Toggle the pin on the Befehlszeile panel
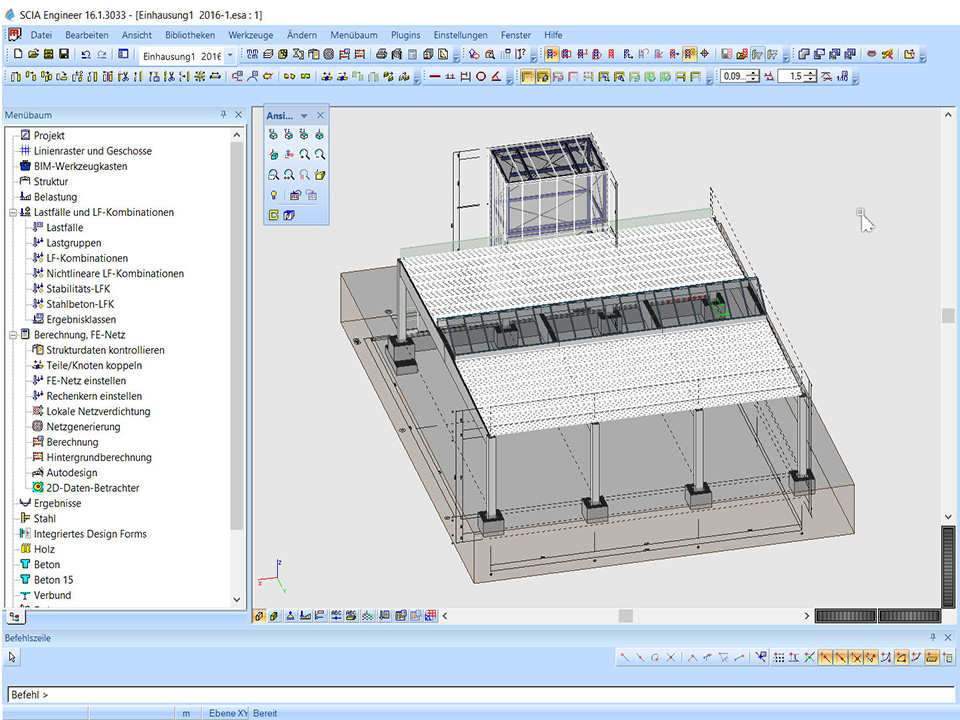Screen dimensions: 960x720 [934, 637]
